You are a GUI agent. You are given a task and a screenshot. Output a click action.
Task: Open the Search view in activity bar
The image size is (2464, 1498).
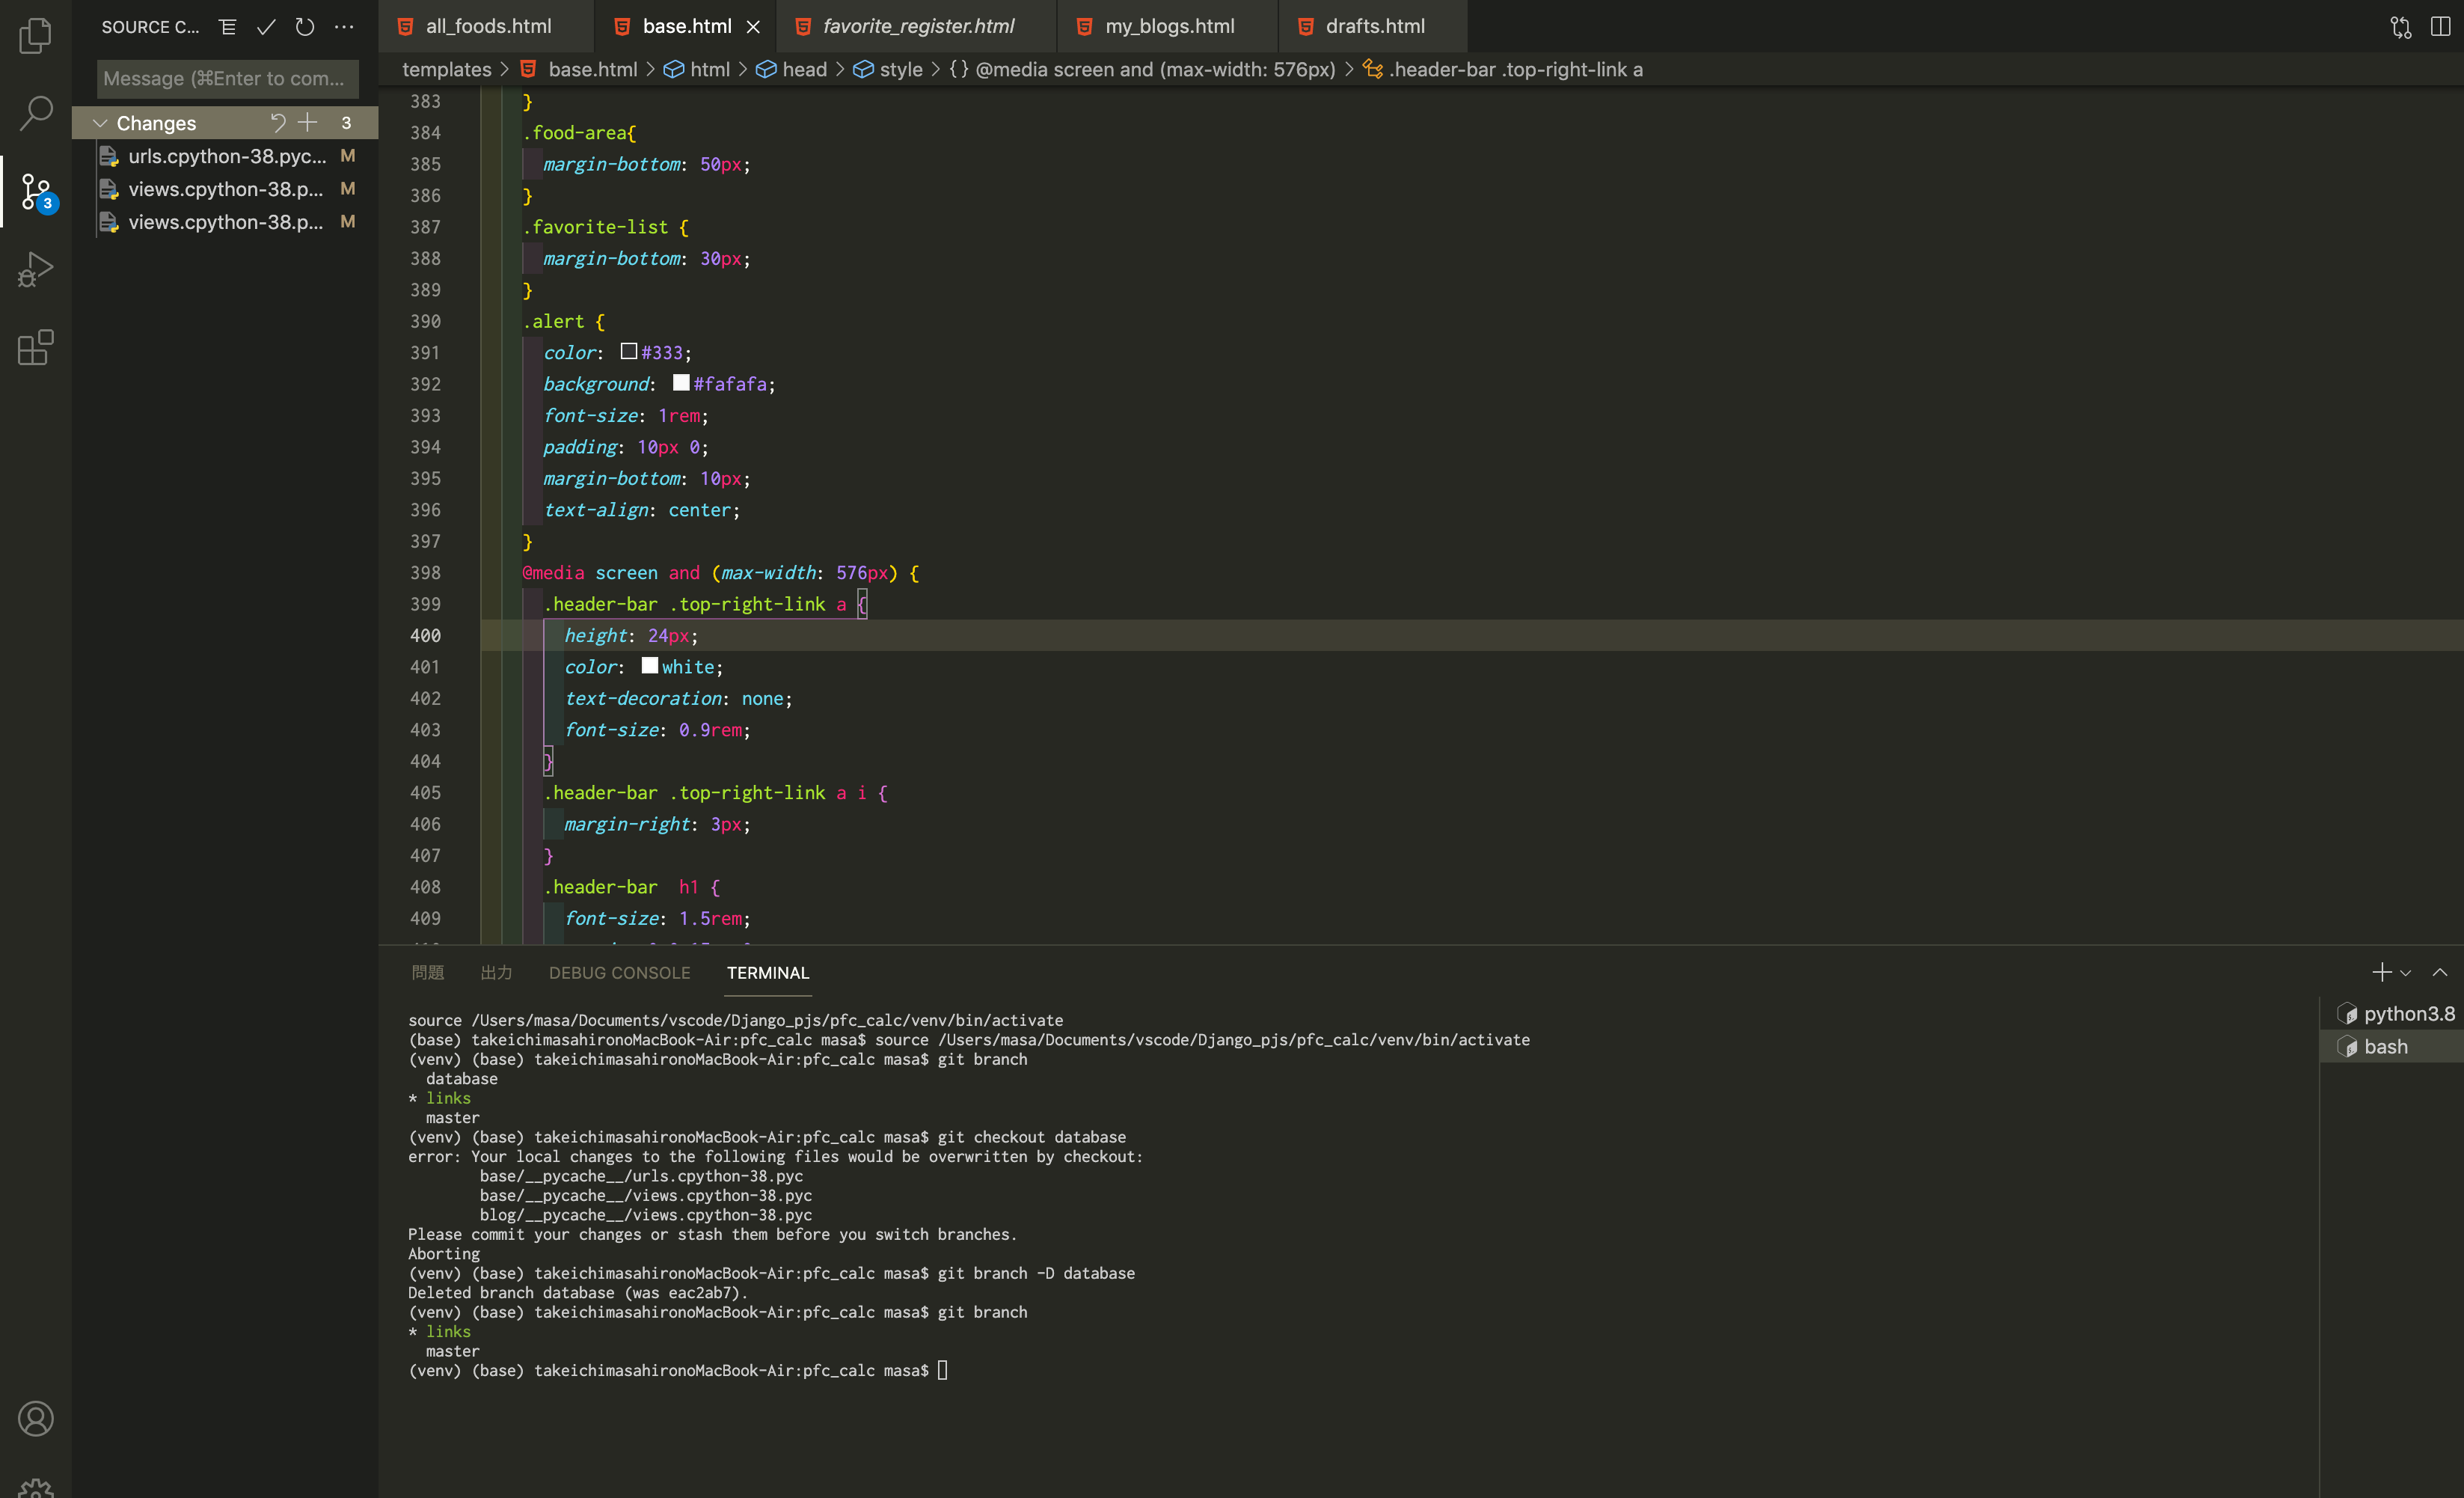[x=35, y=113]
